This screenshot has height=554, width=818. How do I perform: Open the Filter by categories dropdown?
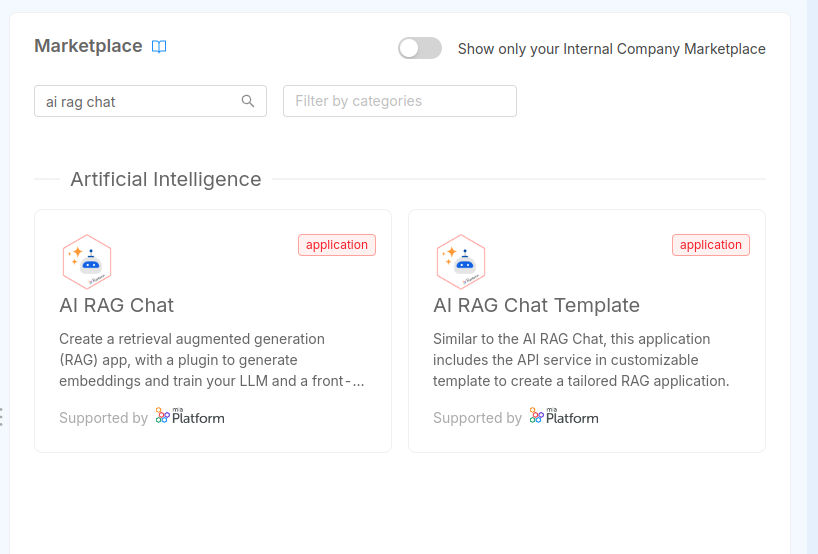click(400, 101)
